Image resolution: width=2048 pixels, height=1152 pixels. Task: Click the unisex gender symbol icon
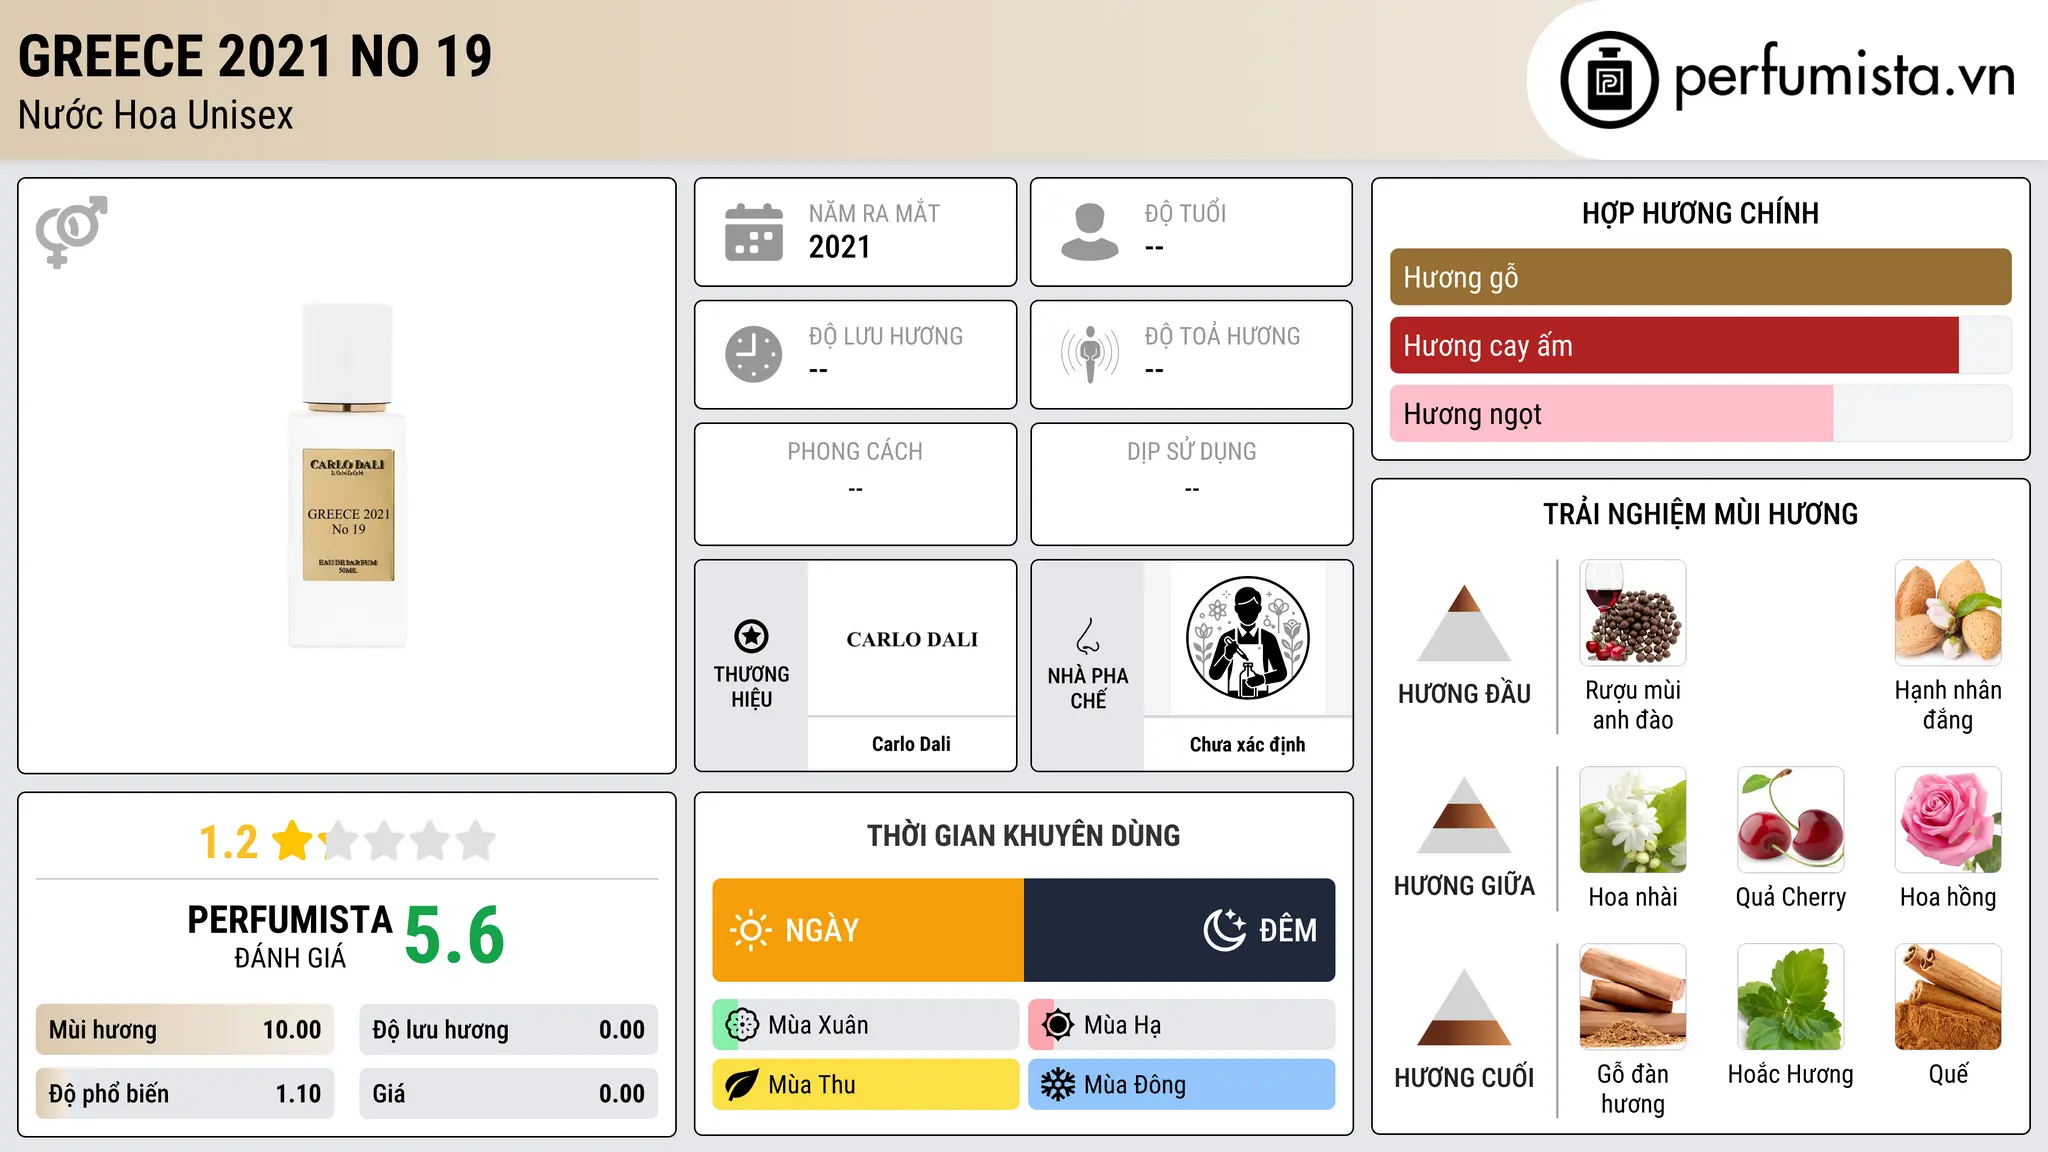pyautogui.click(x=71, y=231)
